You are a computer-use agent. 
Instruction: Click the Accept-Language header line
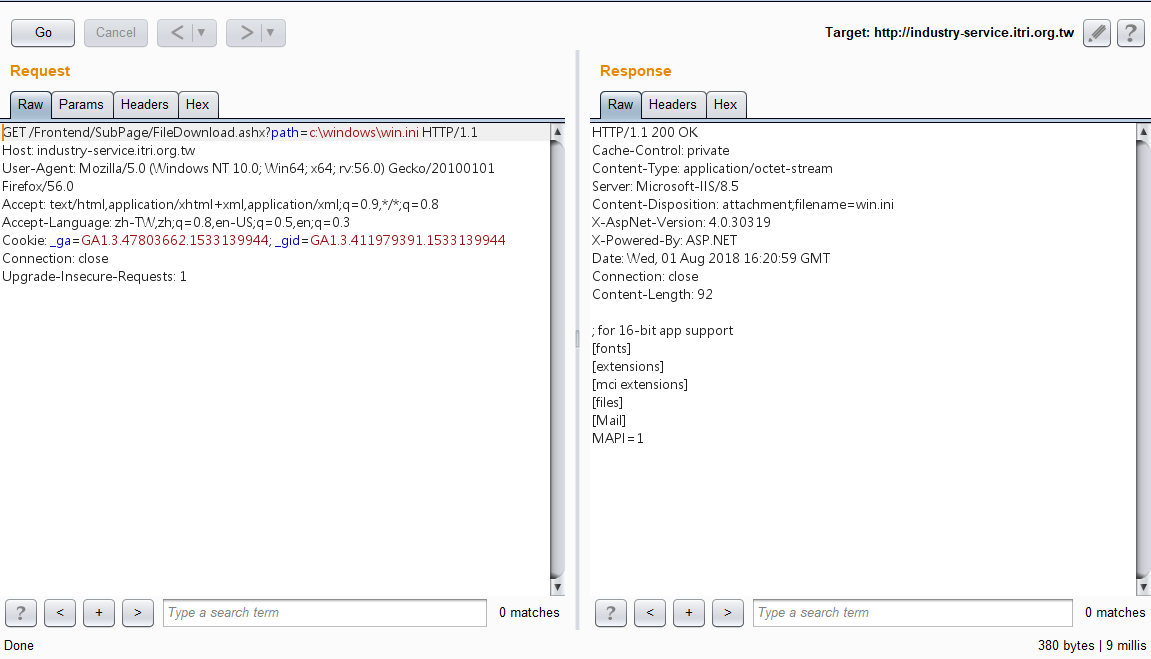176,222
